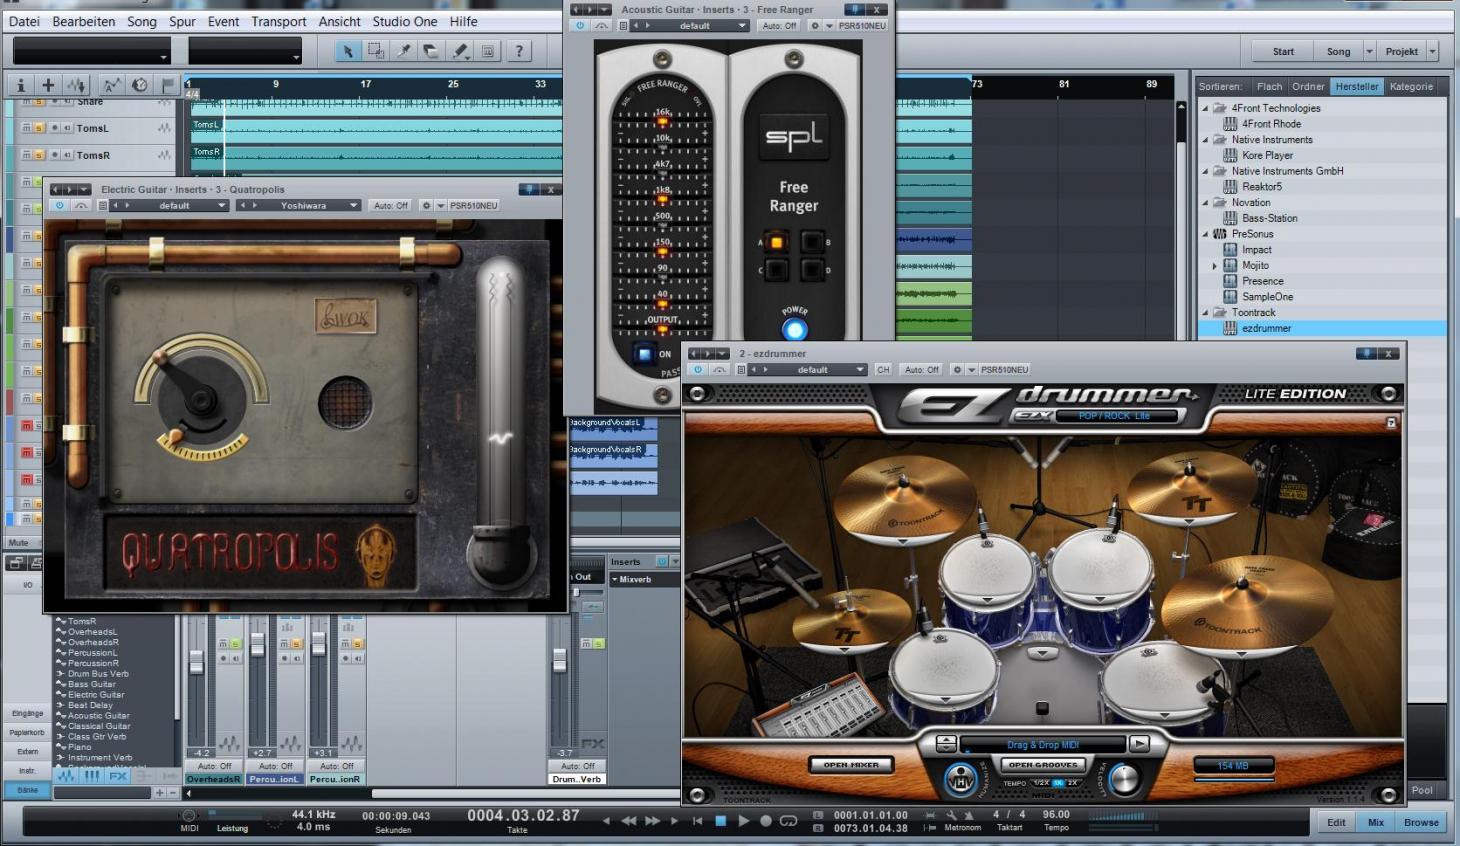Expand the Mojito tree item
Viewport: 1460px width, 846px height.
(x=1215, y=265)
